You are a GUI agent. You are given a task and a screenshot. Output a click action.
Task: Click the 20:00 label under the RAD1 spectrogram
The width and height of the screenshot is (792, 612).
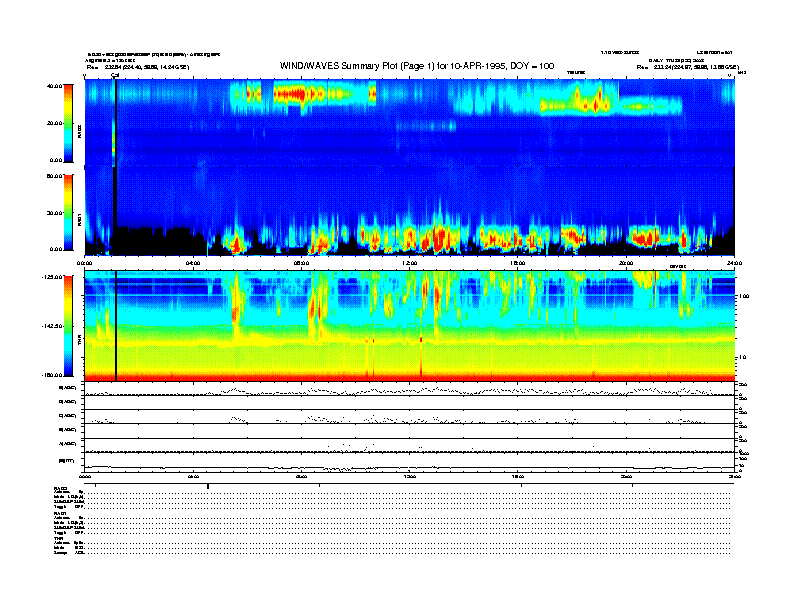point(626,263)
